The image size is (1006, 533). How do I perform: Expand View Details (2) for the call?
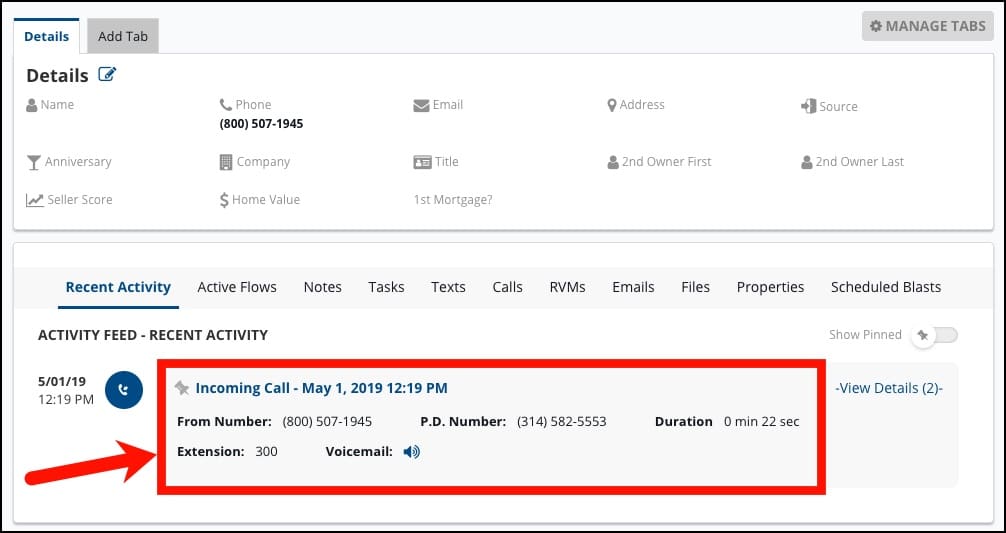click(x=888, y=388)
